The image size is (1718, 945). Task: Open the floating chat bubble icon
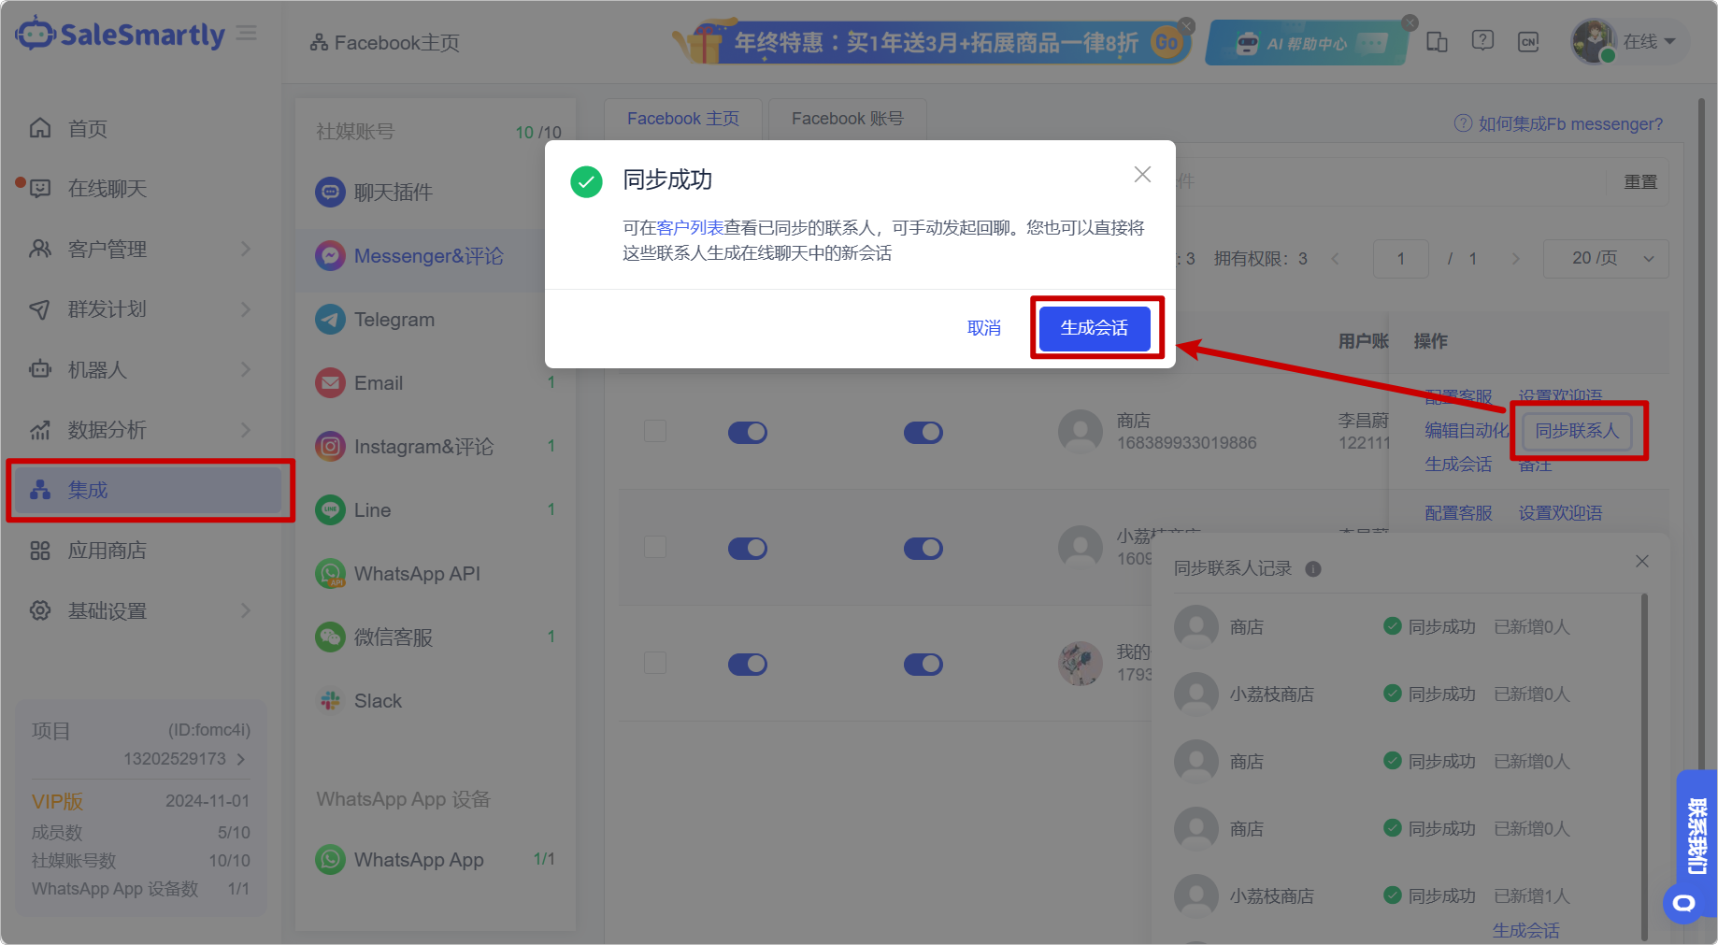(1685, 904)
